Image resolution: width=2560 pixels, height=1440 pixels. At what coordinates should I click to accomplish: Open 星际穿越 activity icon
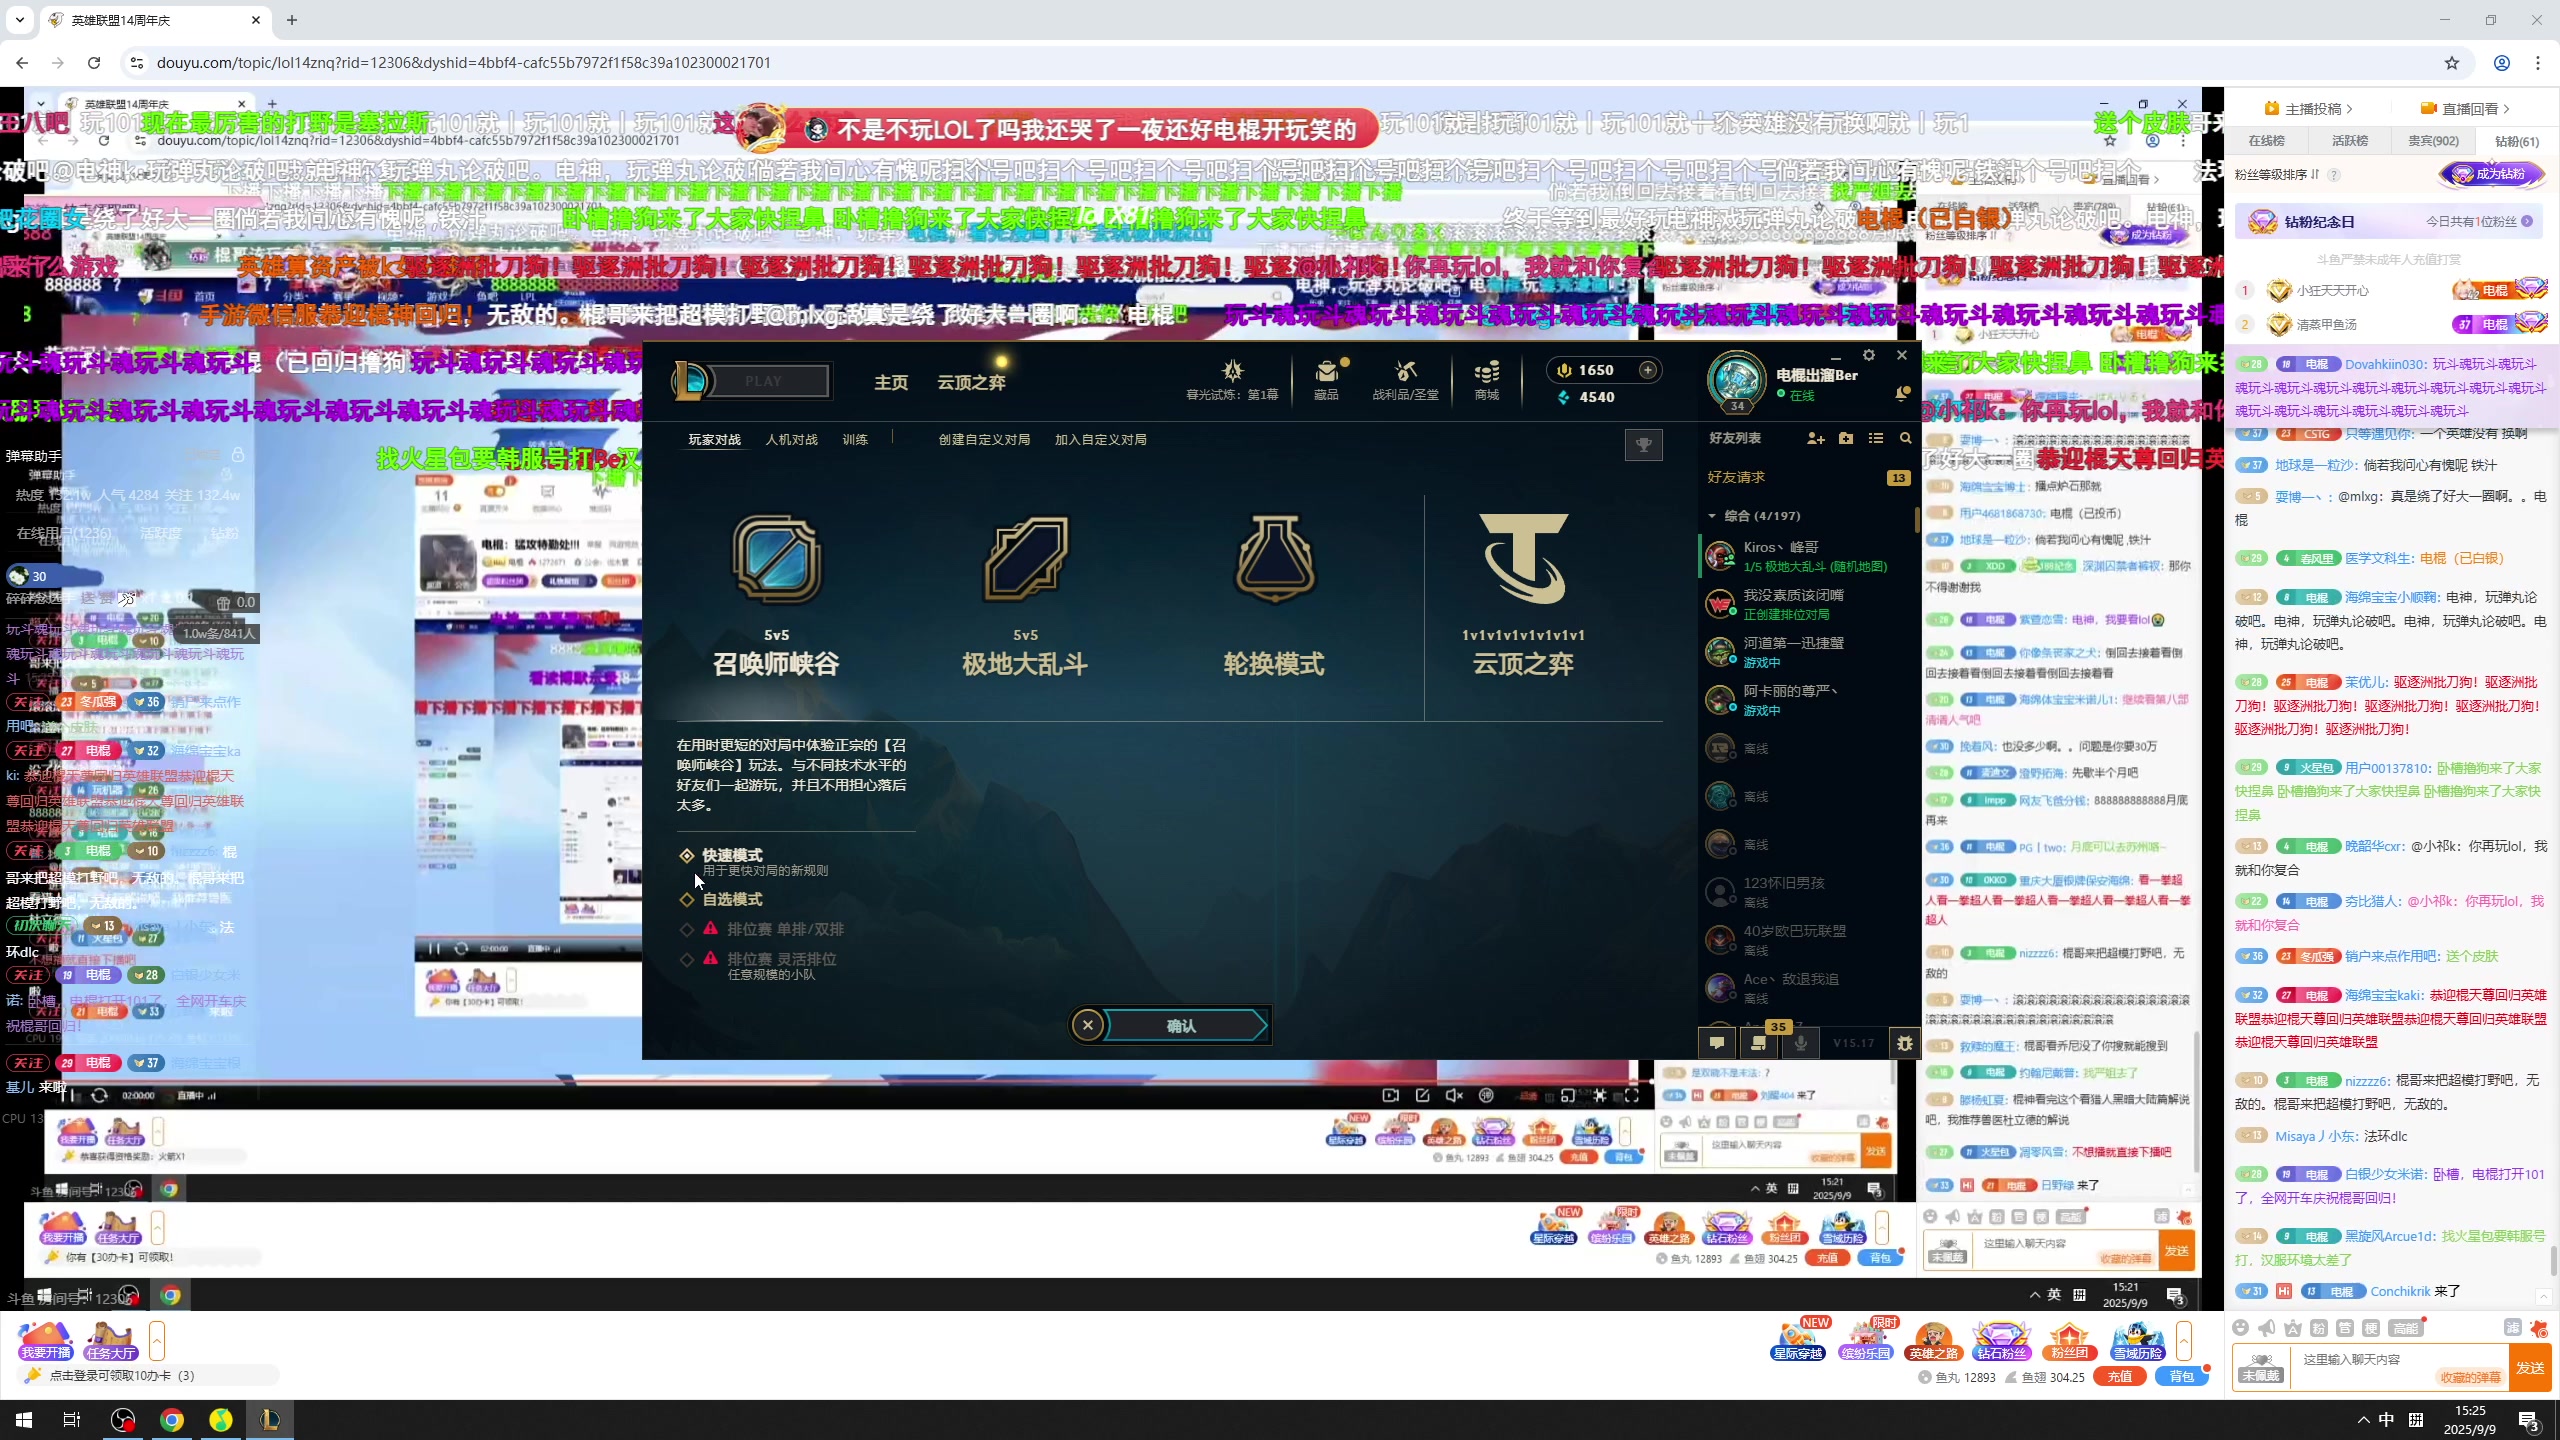(1797, 1340)
